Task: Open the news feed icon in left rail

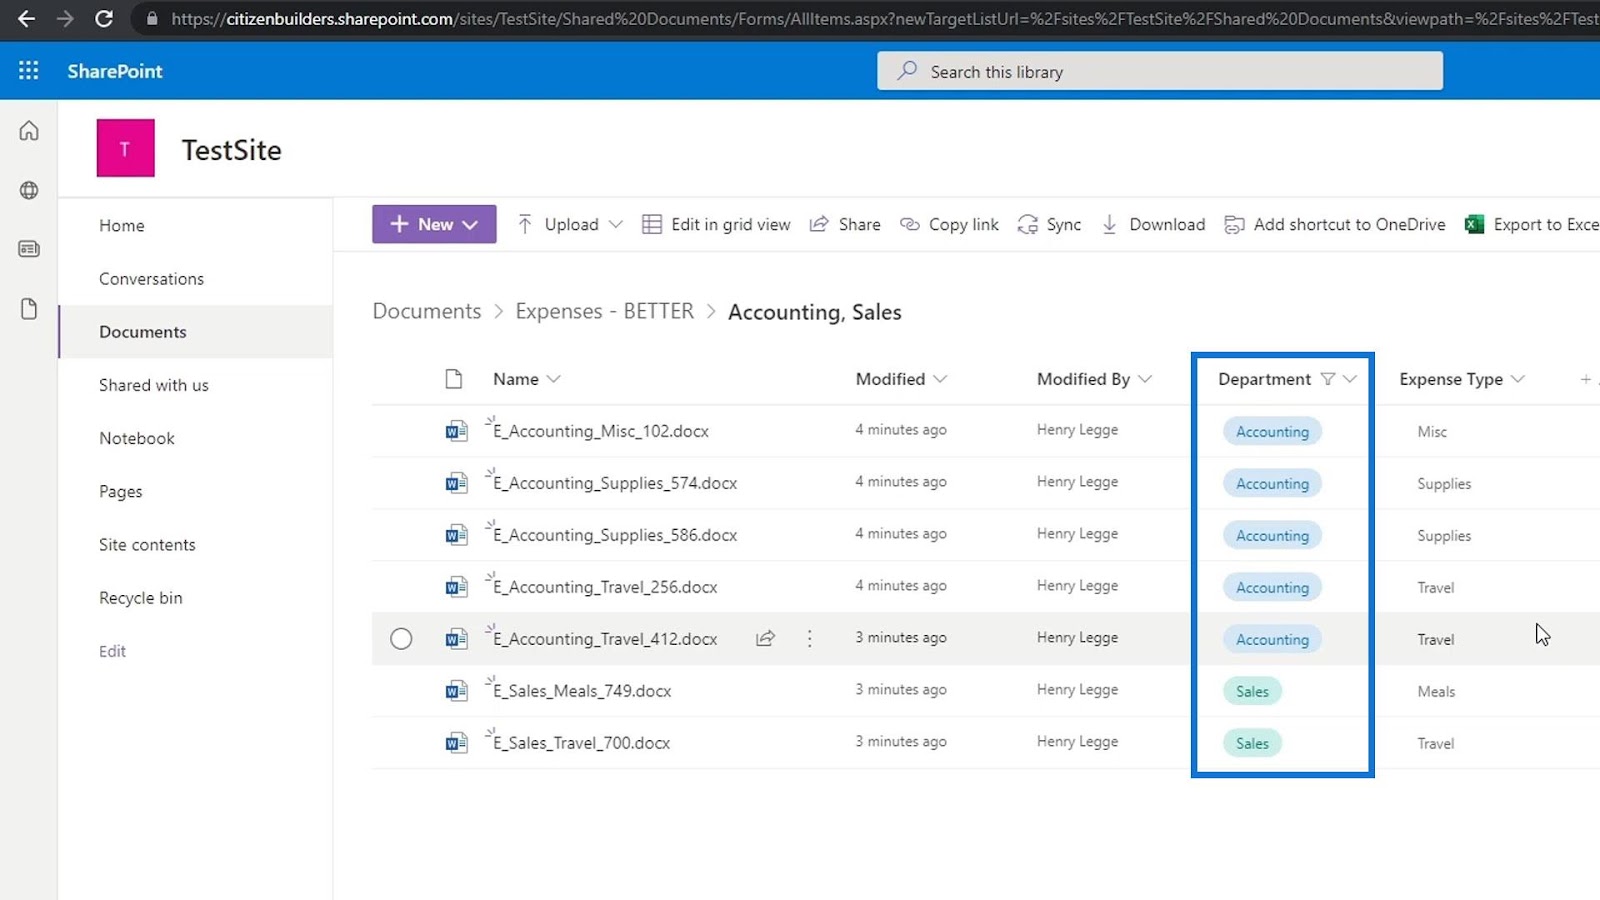Action: coord(29,249)
